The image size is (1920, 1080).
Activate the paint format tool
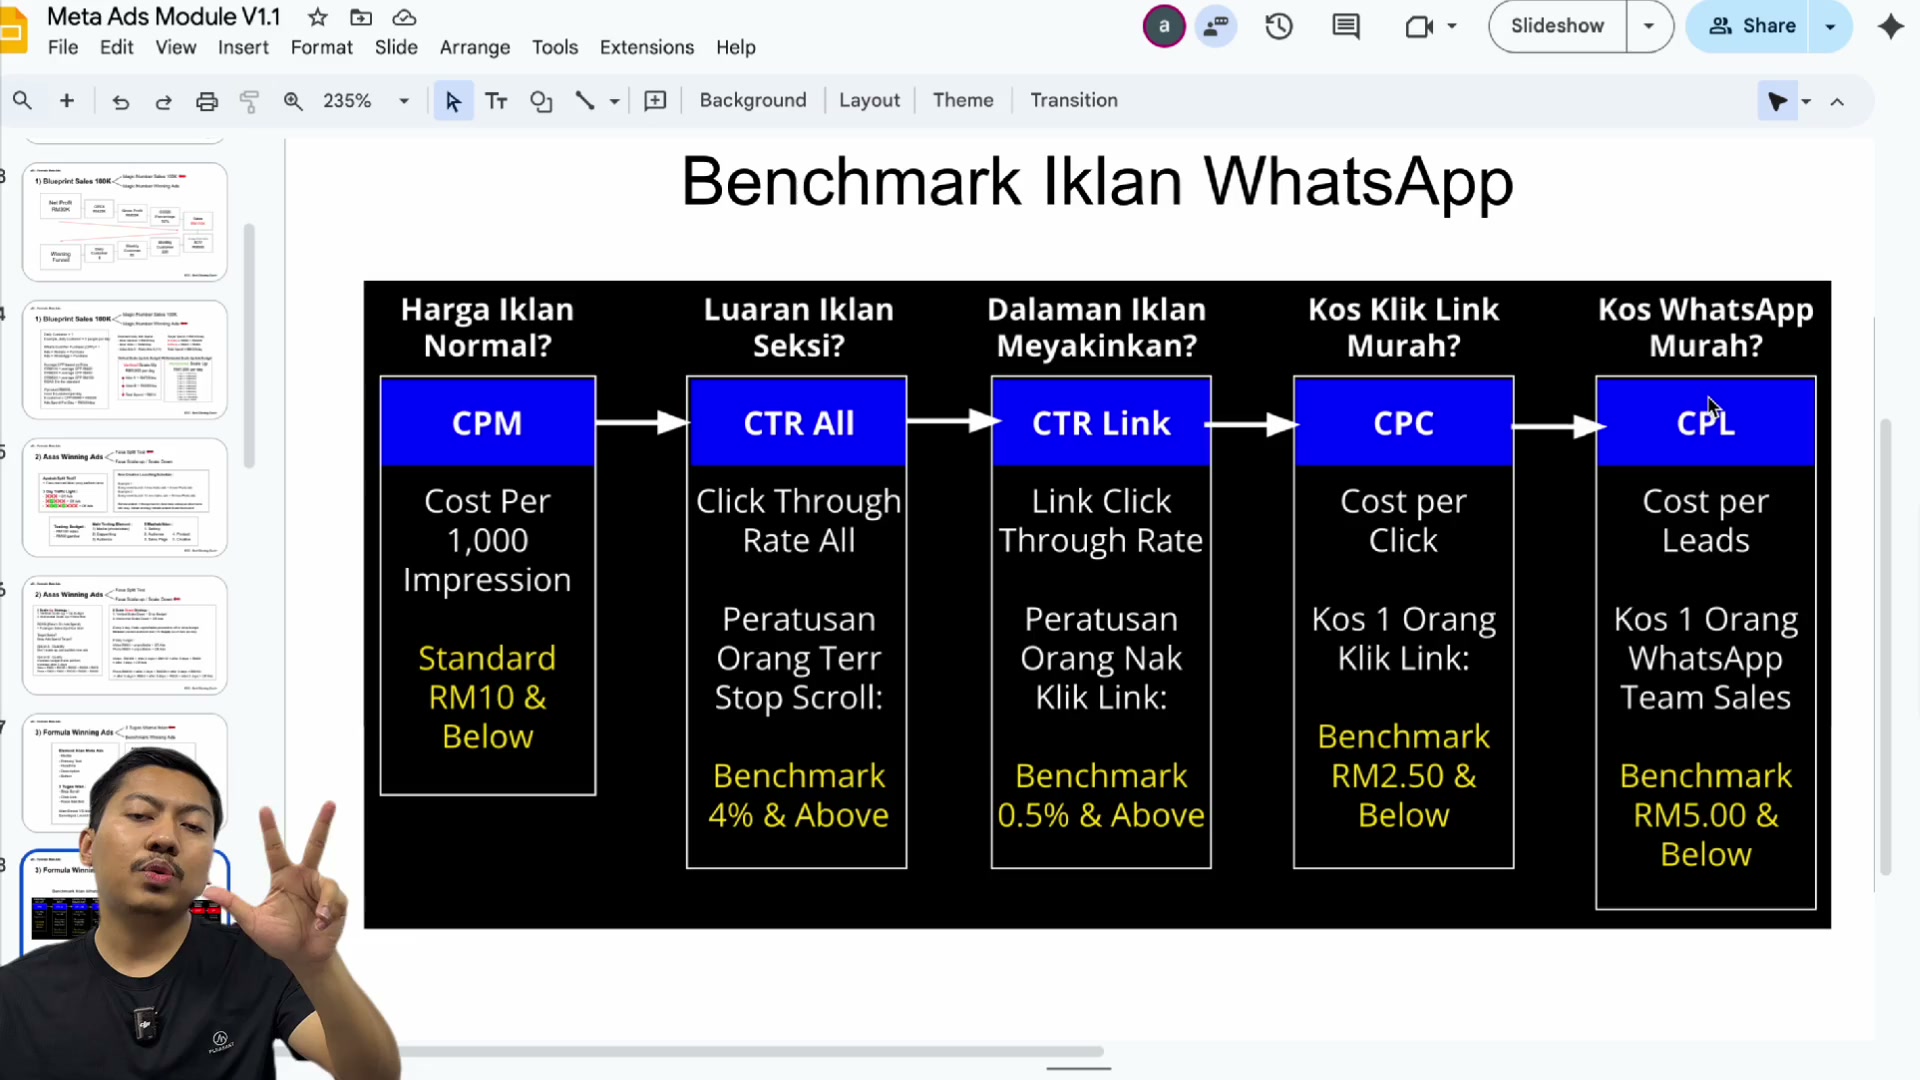coord(249,101)
